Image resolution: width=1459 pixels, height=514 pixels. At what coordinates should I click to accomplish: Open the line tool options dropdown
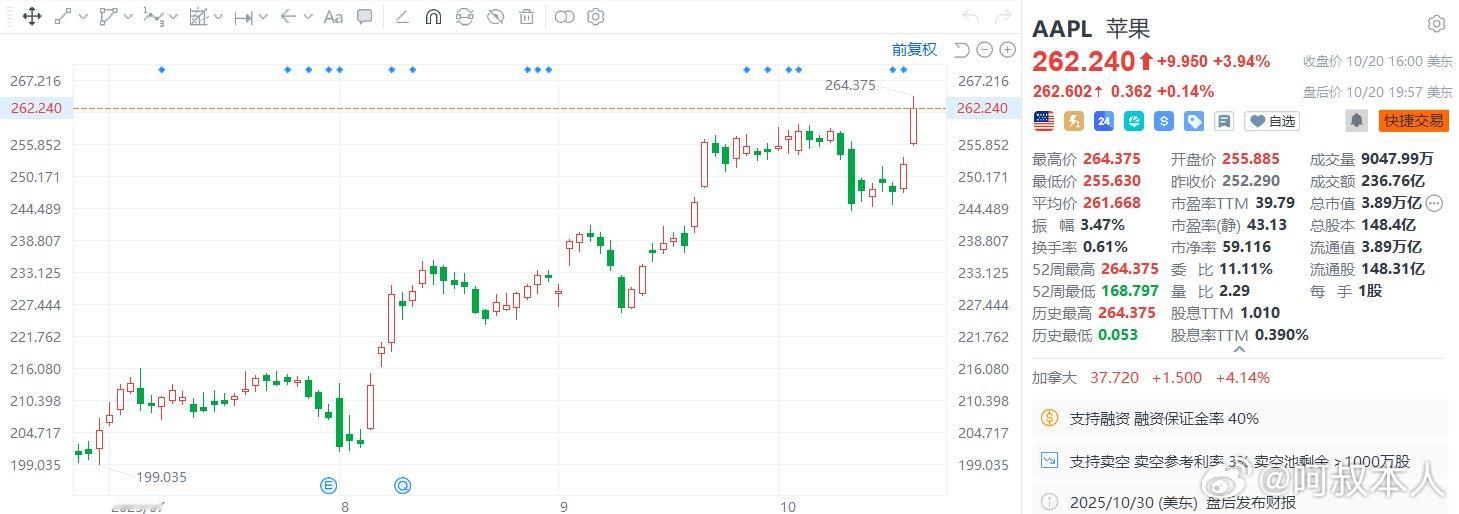(x=83, y=17)
